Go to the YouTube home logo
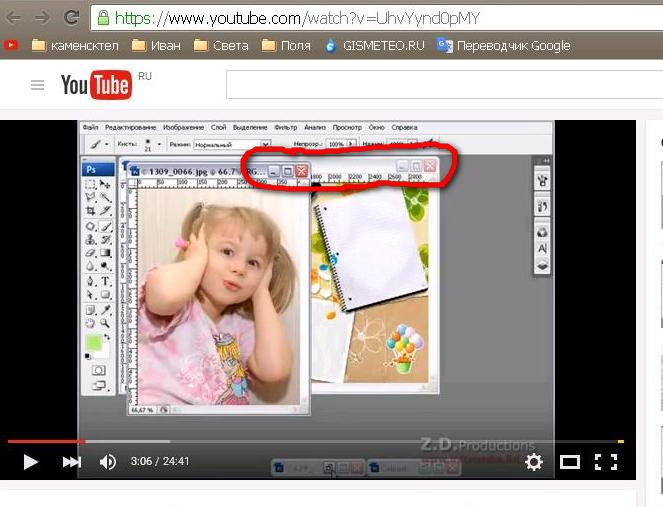The height and width of the screenshot is (507, 663). [96, 86]
